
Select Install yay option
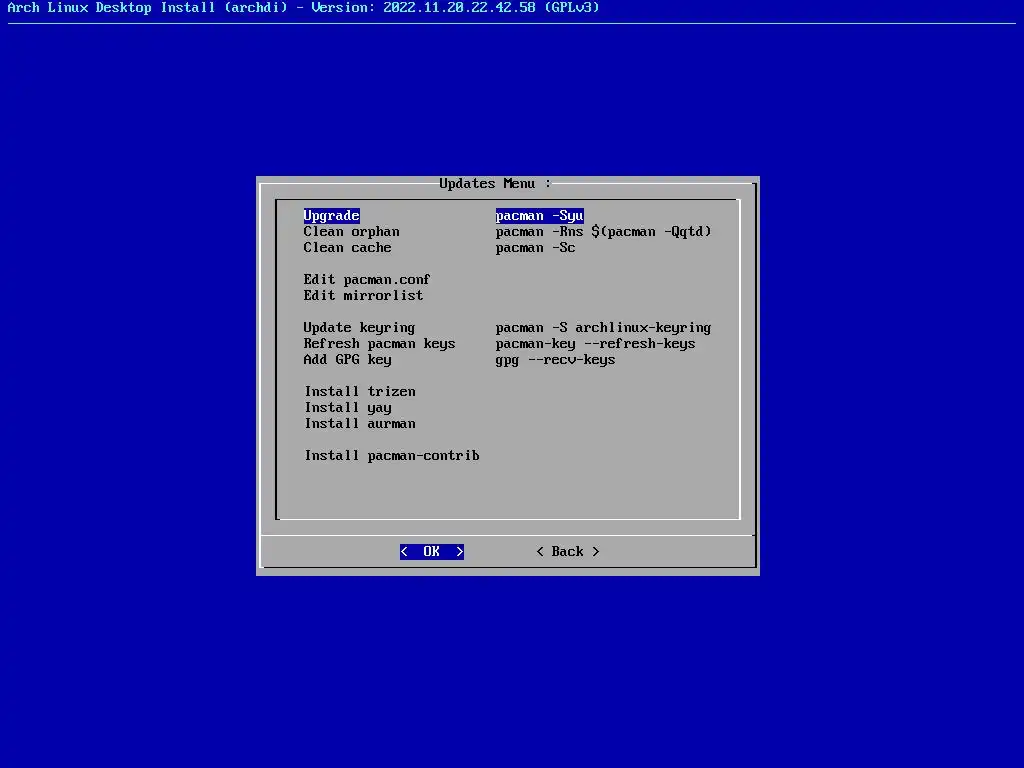pos(348,408)
